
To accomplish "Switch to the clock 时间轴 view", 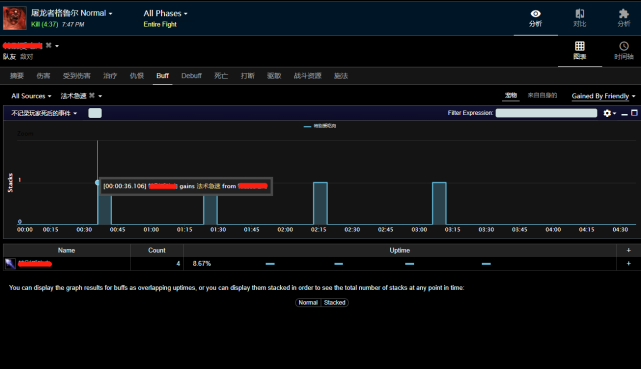I will point(623,50).
